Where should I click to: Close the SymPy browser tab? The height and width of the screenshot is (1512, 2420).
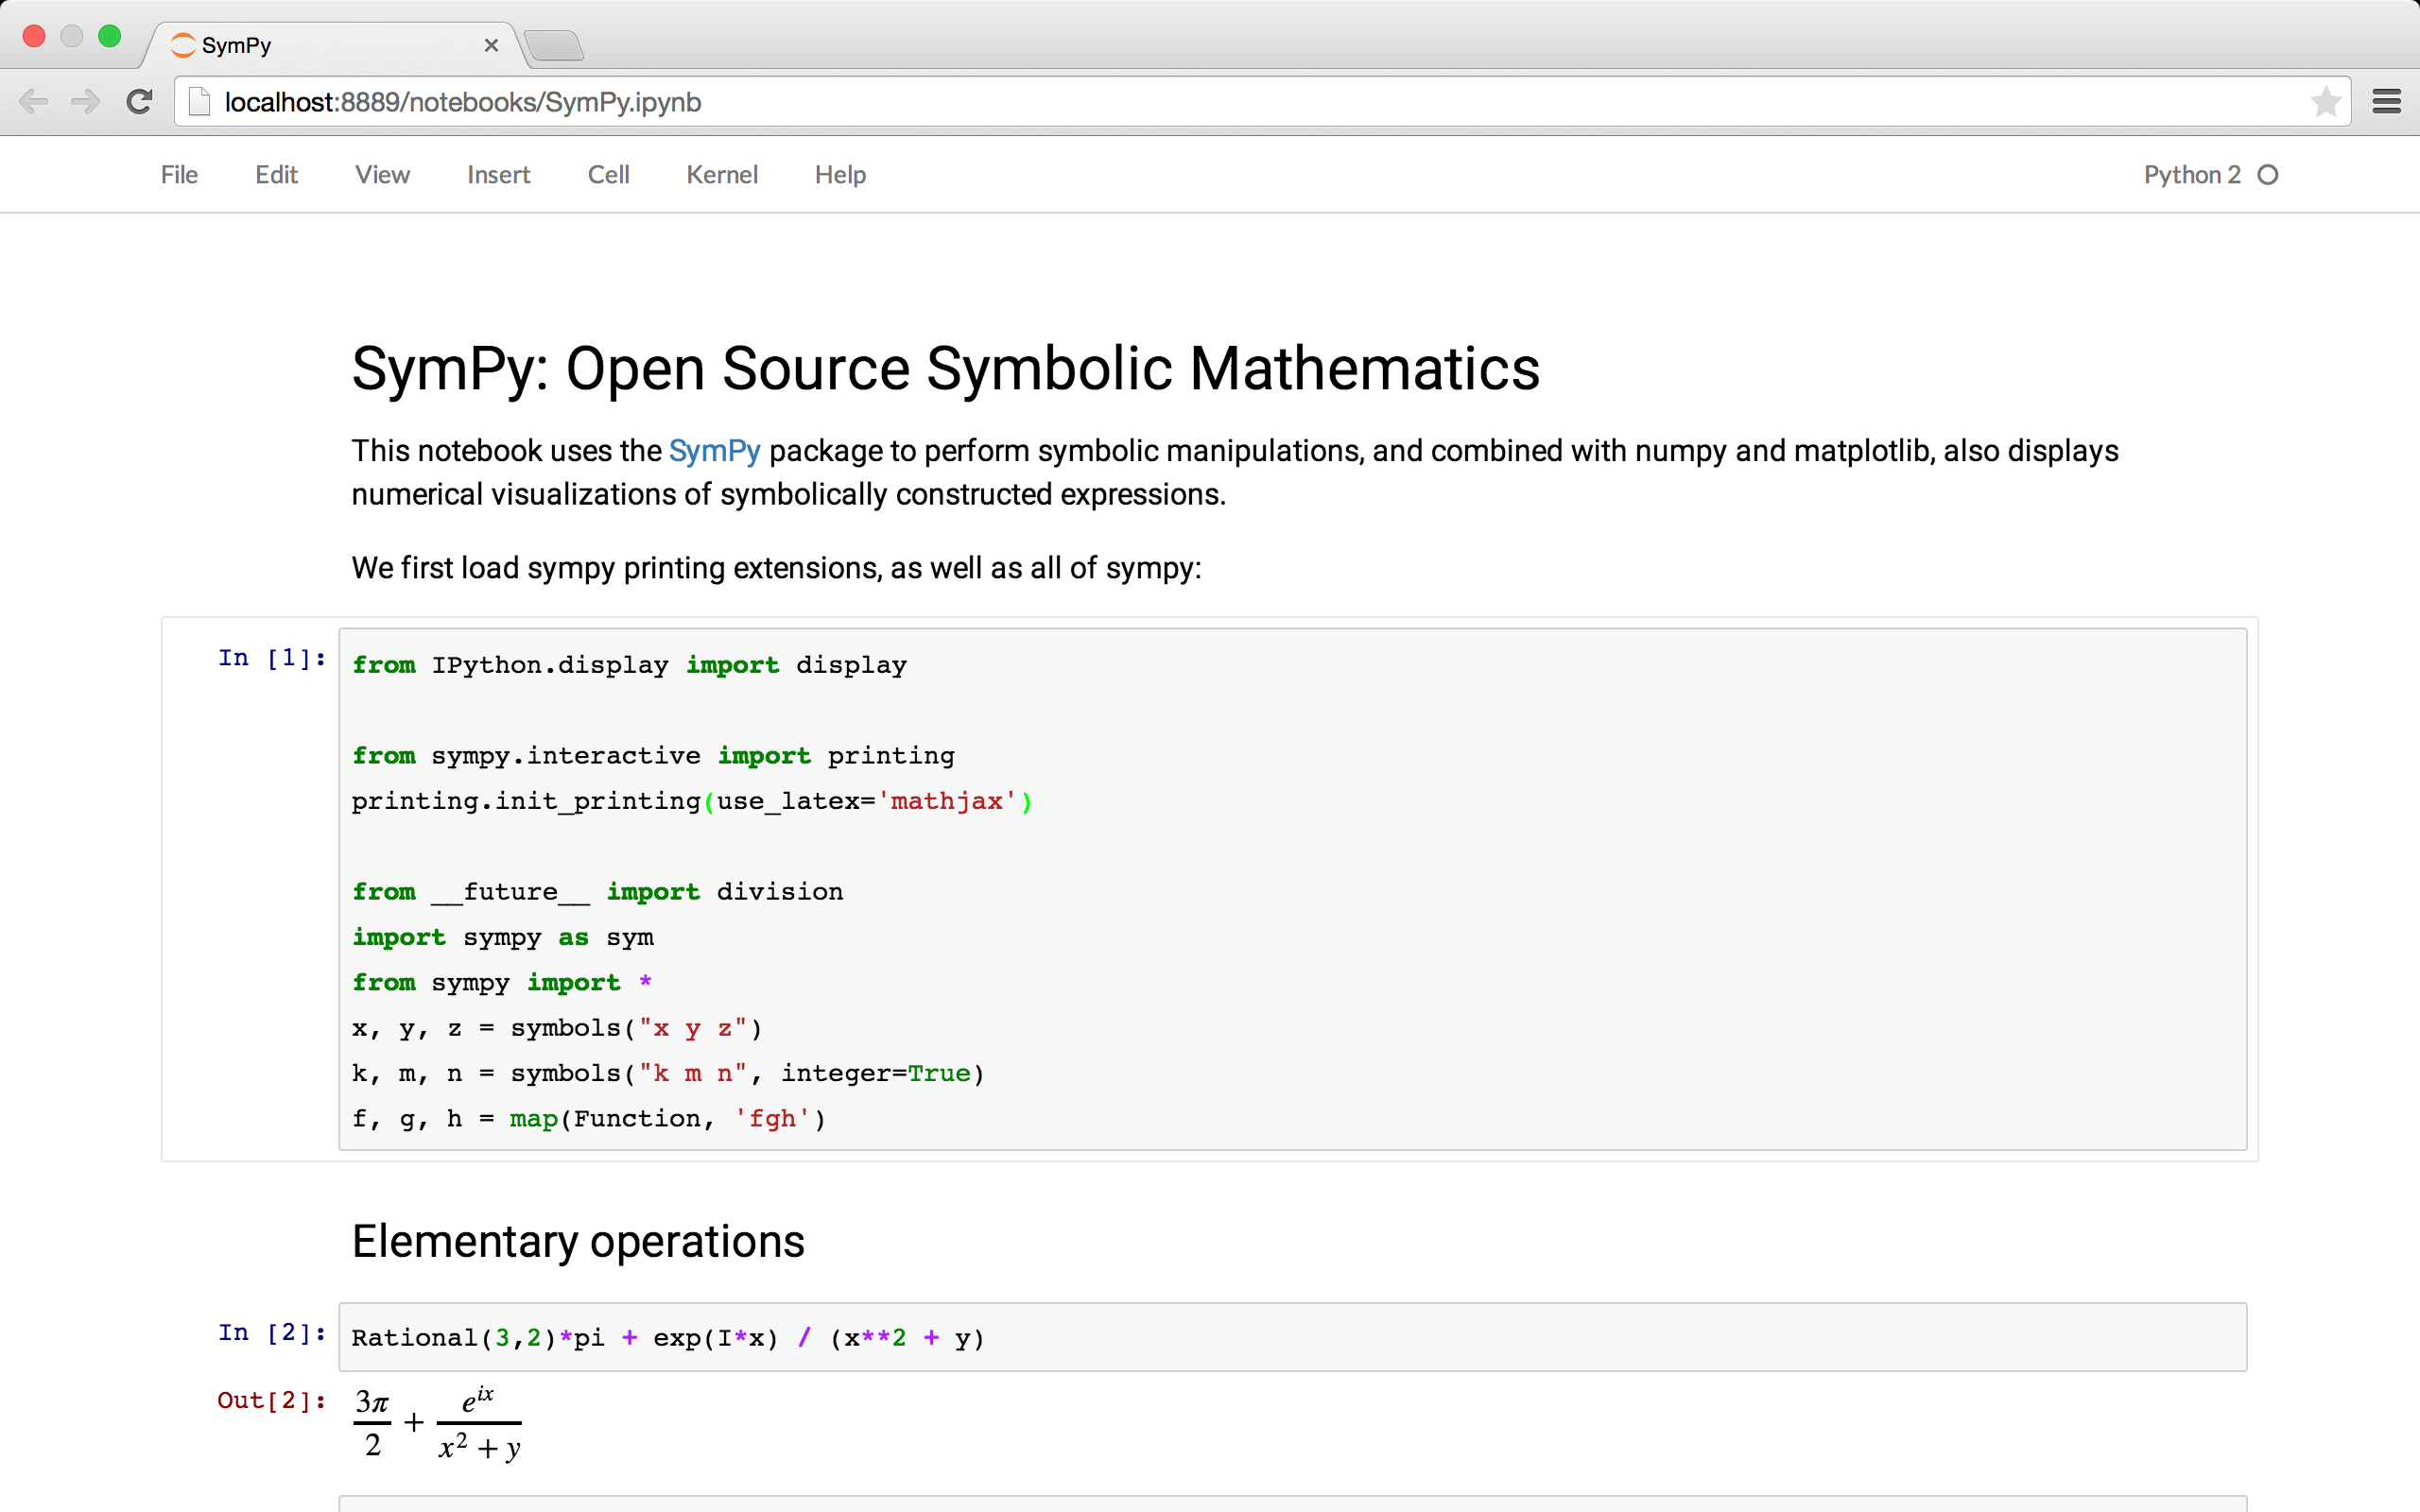(491, 45)
